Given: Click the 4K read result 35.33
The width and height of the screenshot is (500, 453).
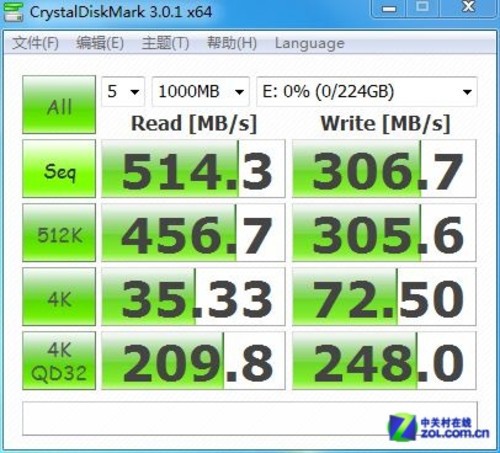Looking at the screenshot, I should pos(193,297).
